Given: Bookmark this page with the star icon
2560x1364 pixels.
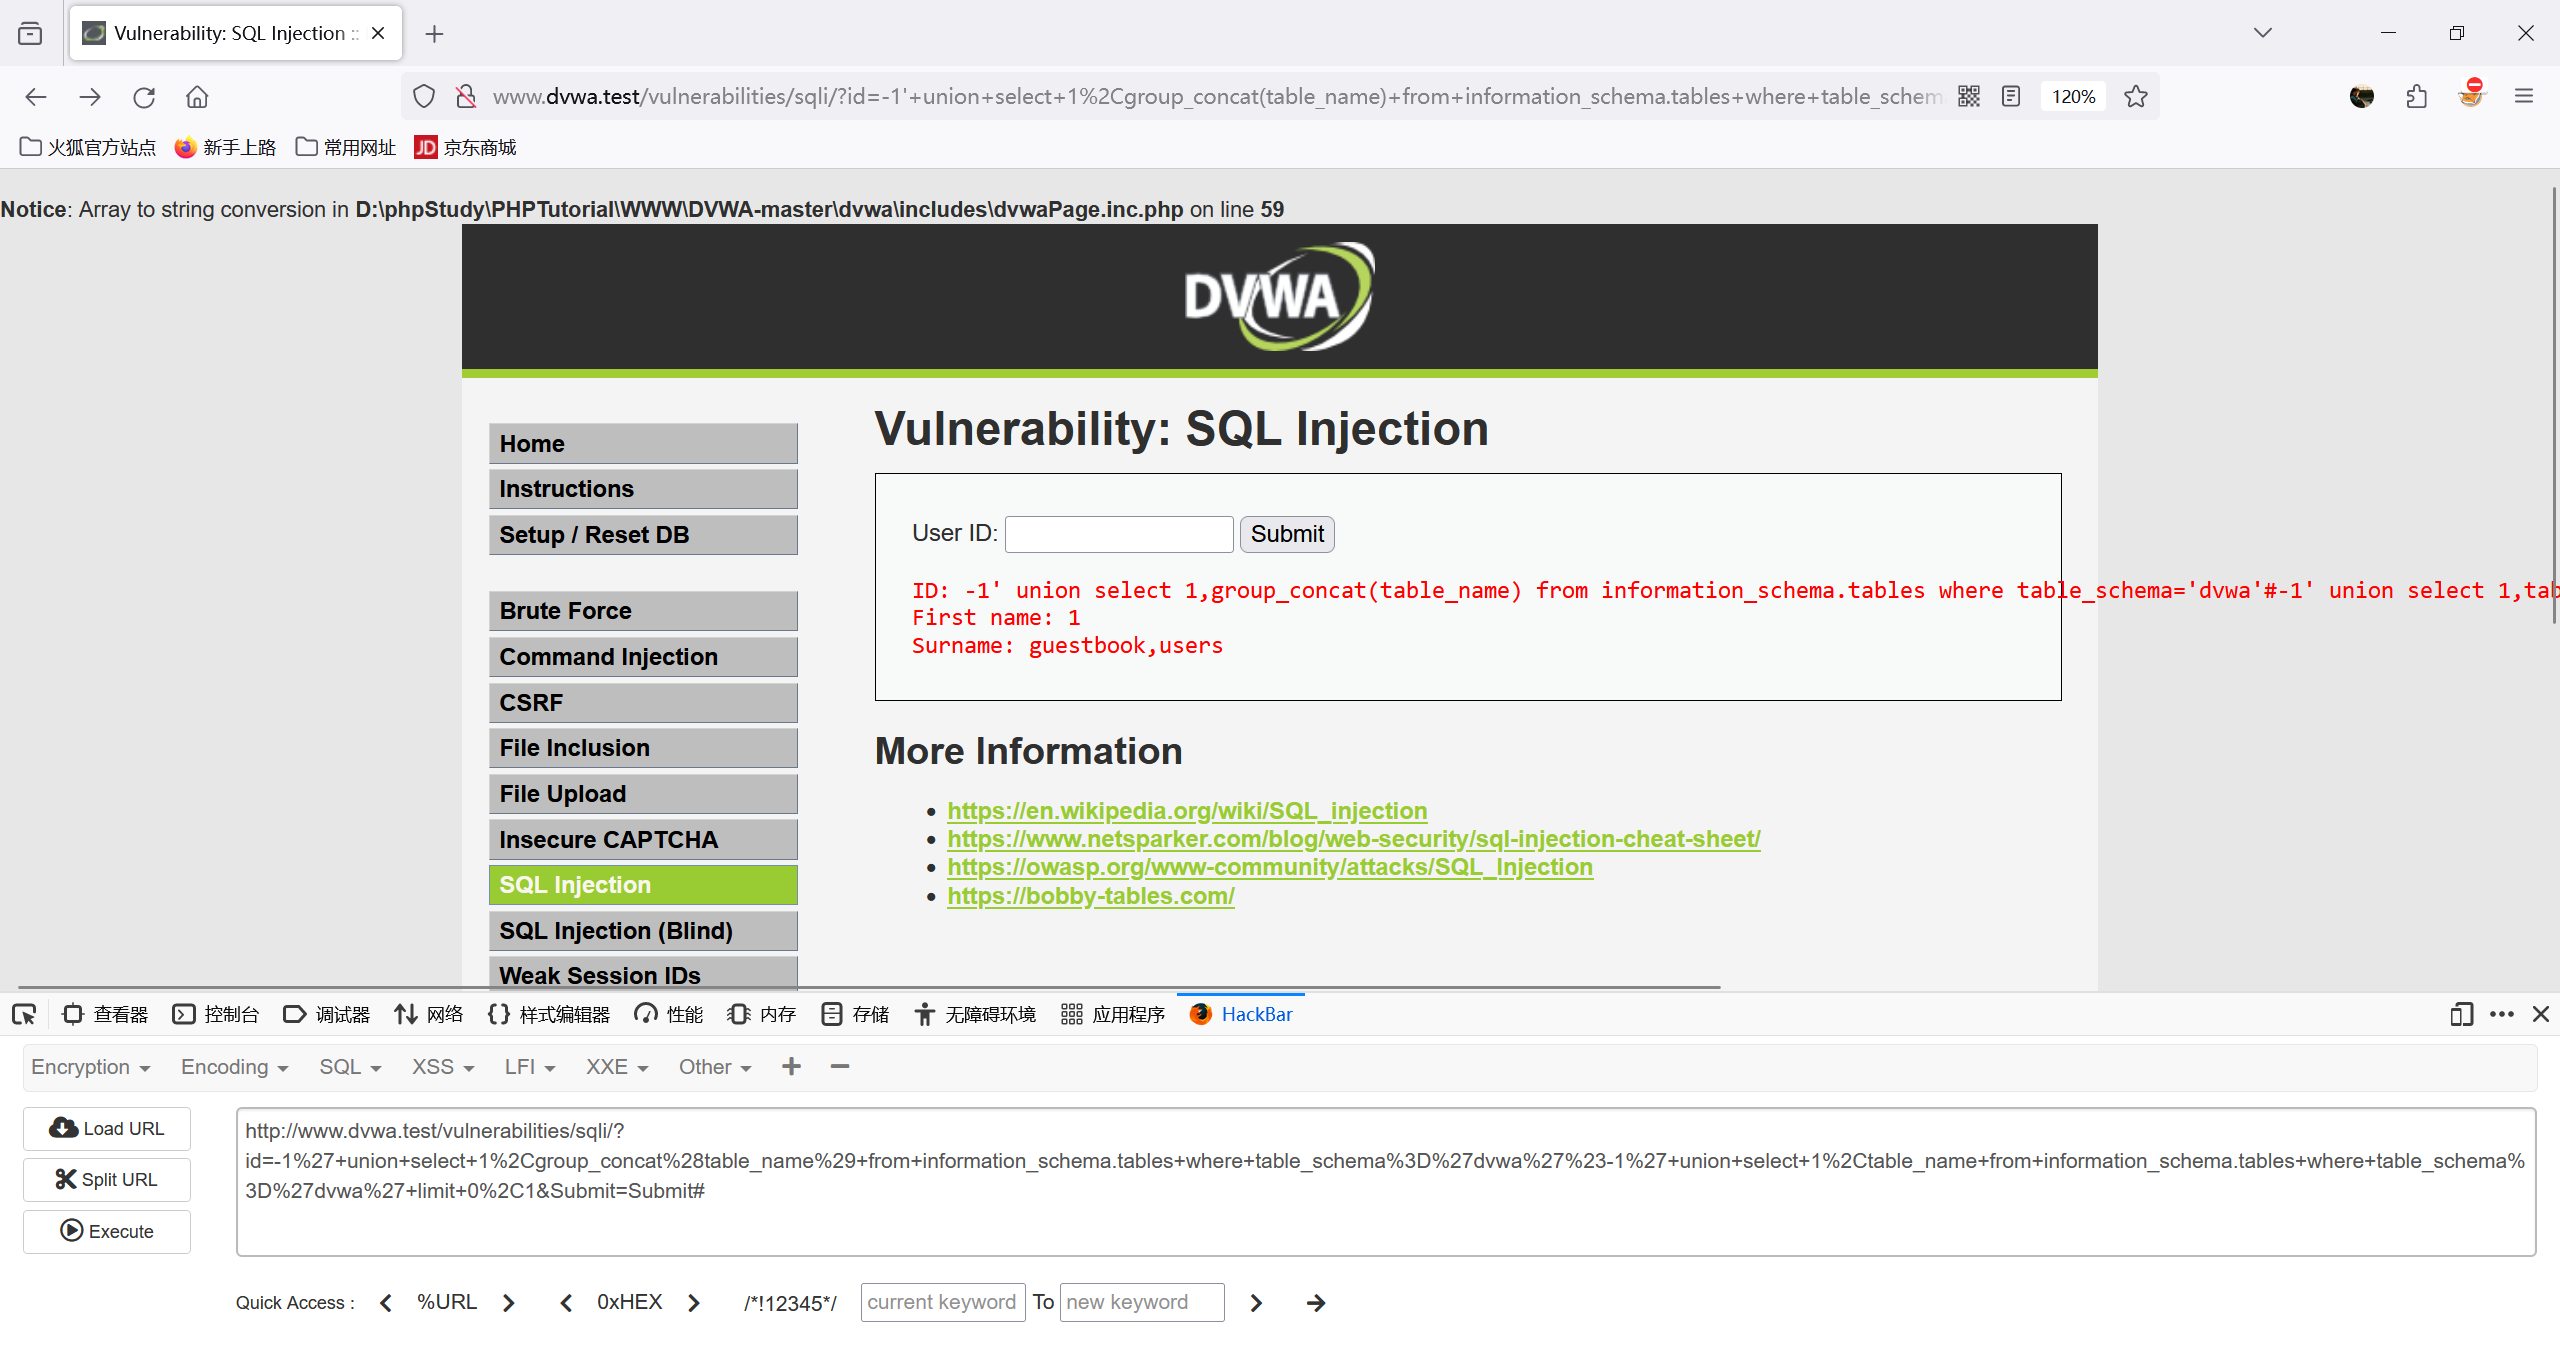Looking at the screenshot, I should pyautogui.click(x=2136, y=96).
